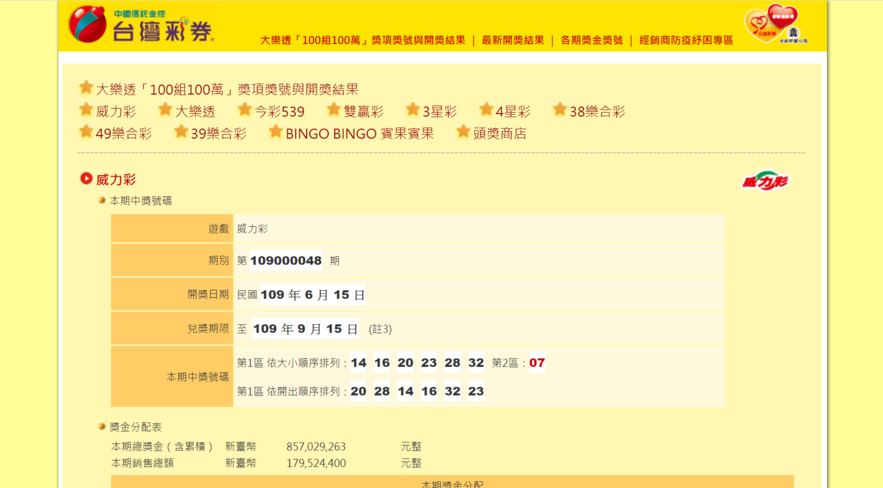Click the 本期中獎號碼 bullet heading

[141, 201]
